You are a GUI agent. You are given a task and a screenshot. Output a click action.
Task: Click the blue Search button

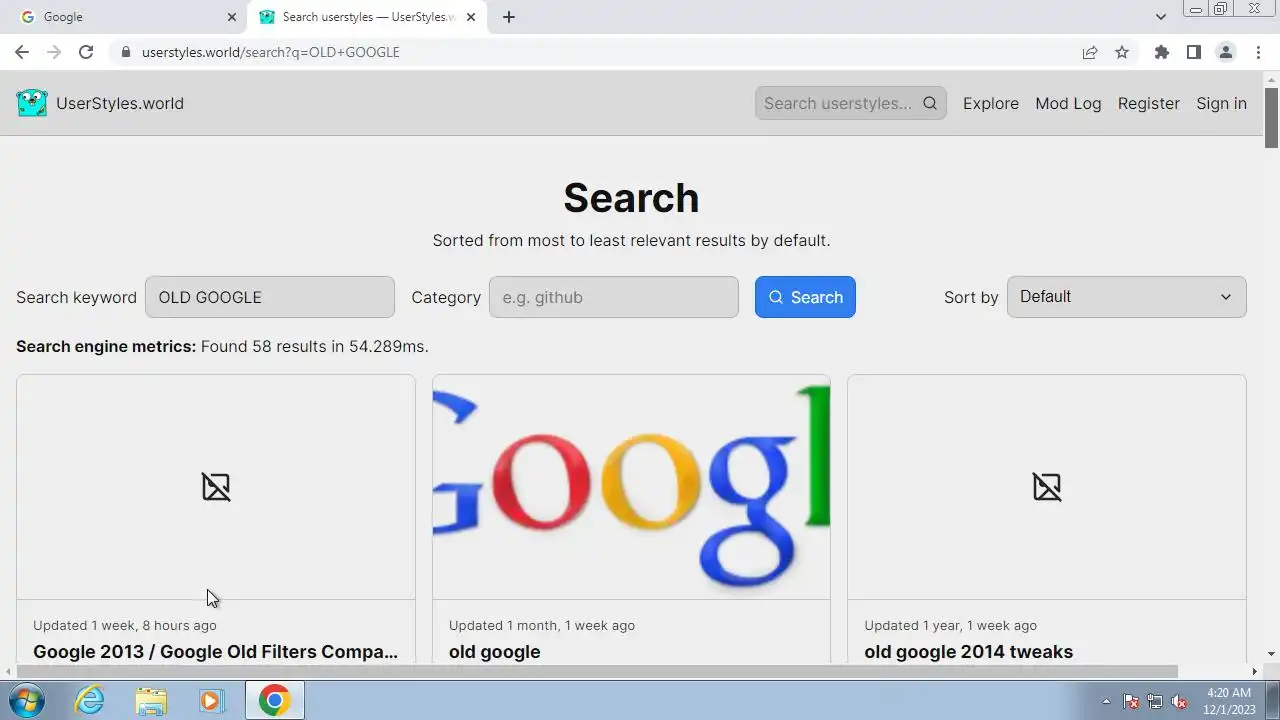805,297
